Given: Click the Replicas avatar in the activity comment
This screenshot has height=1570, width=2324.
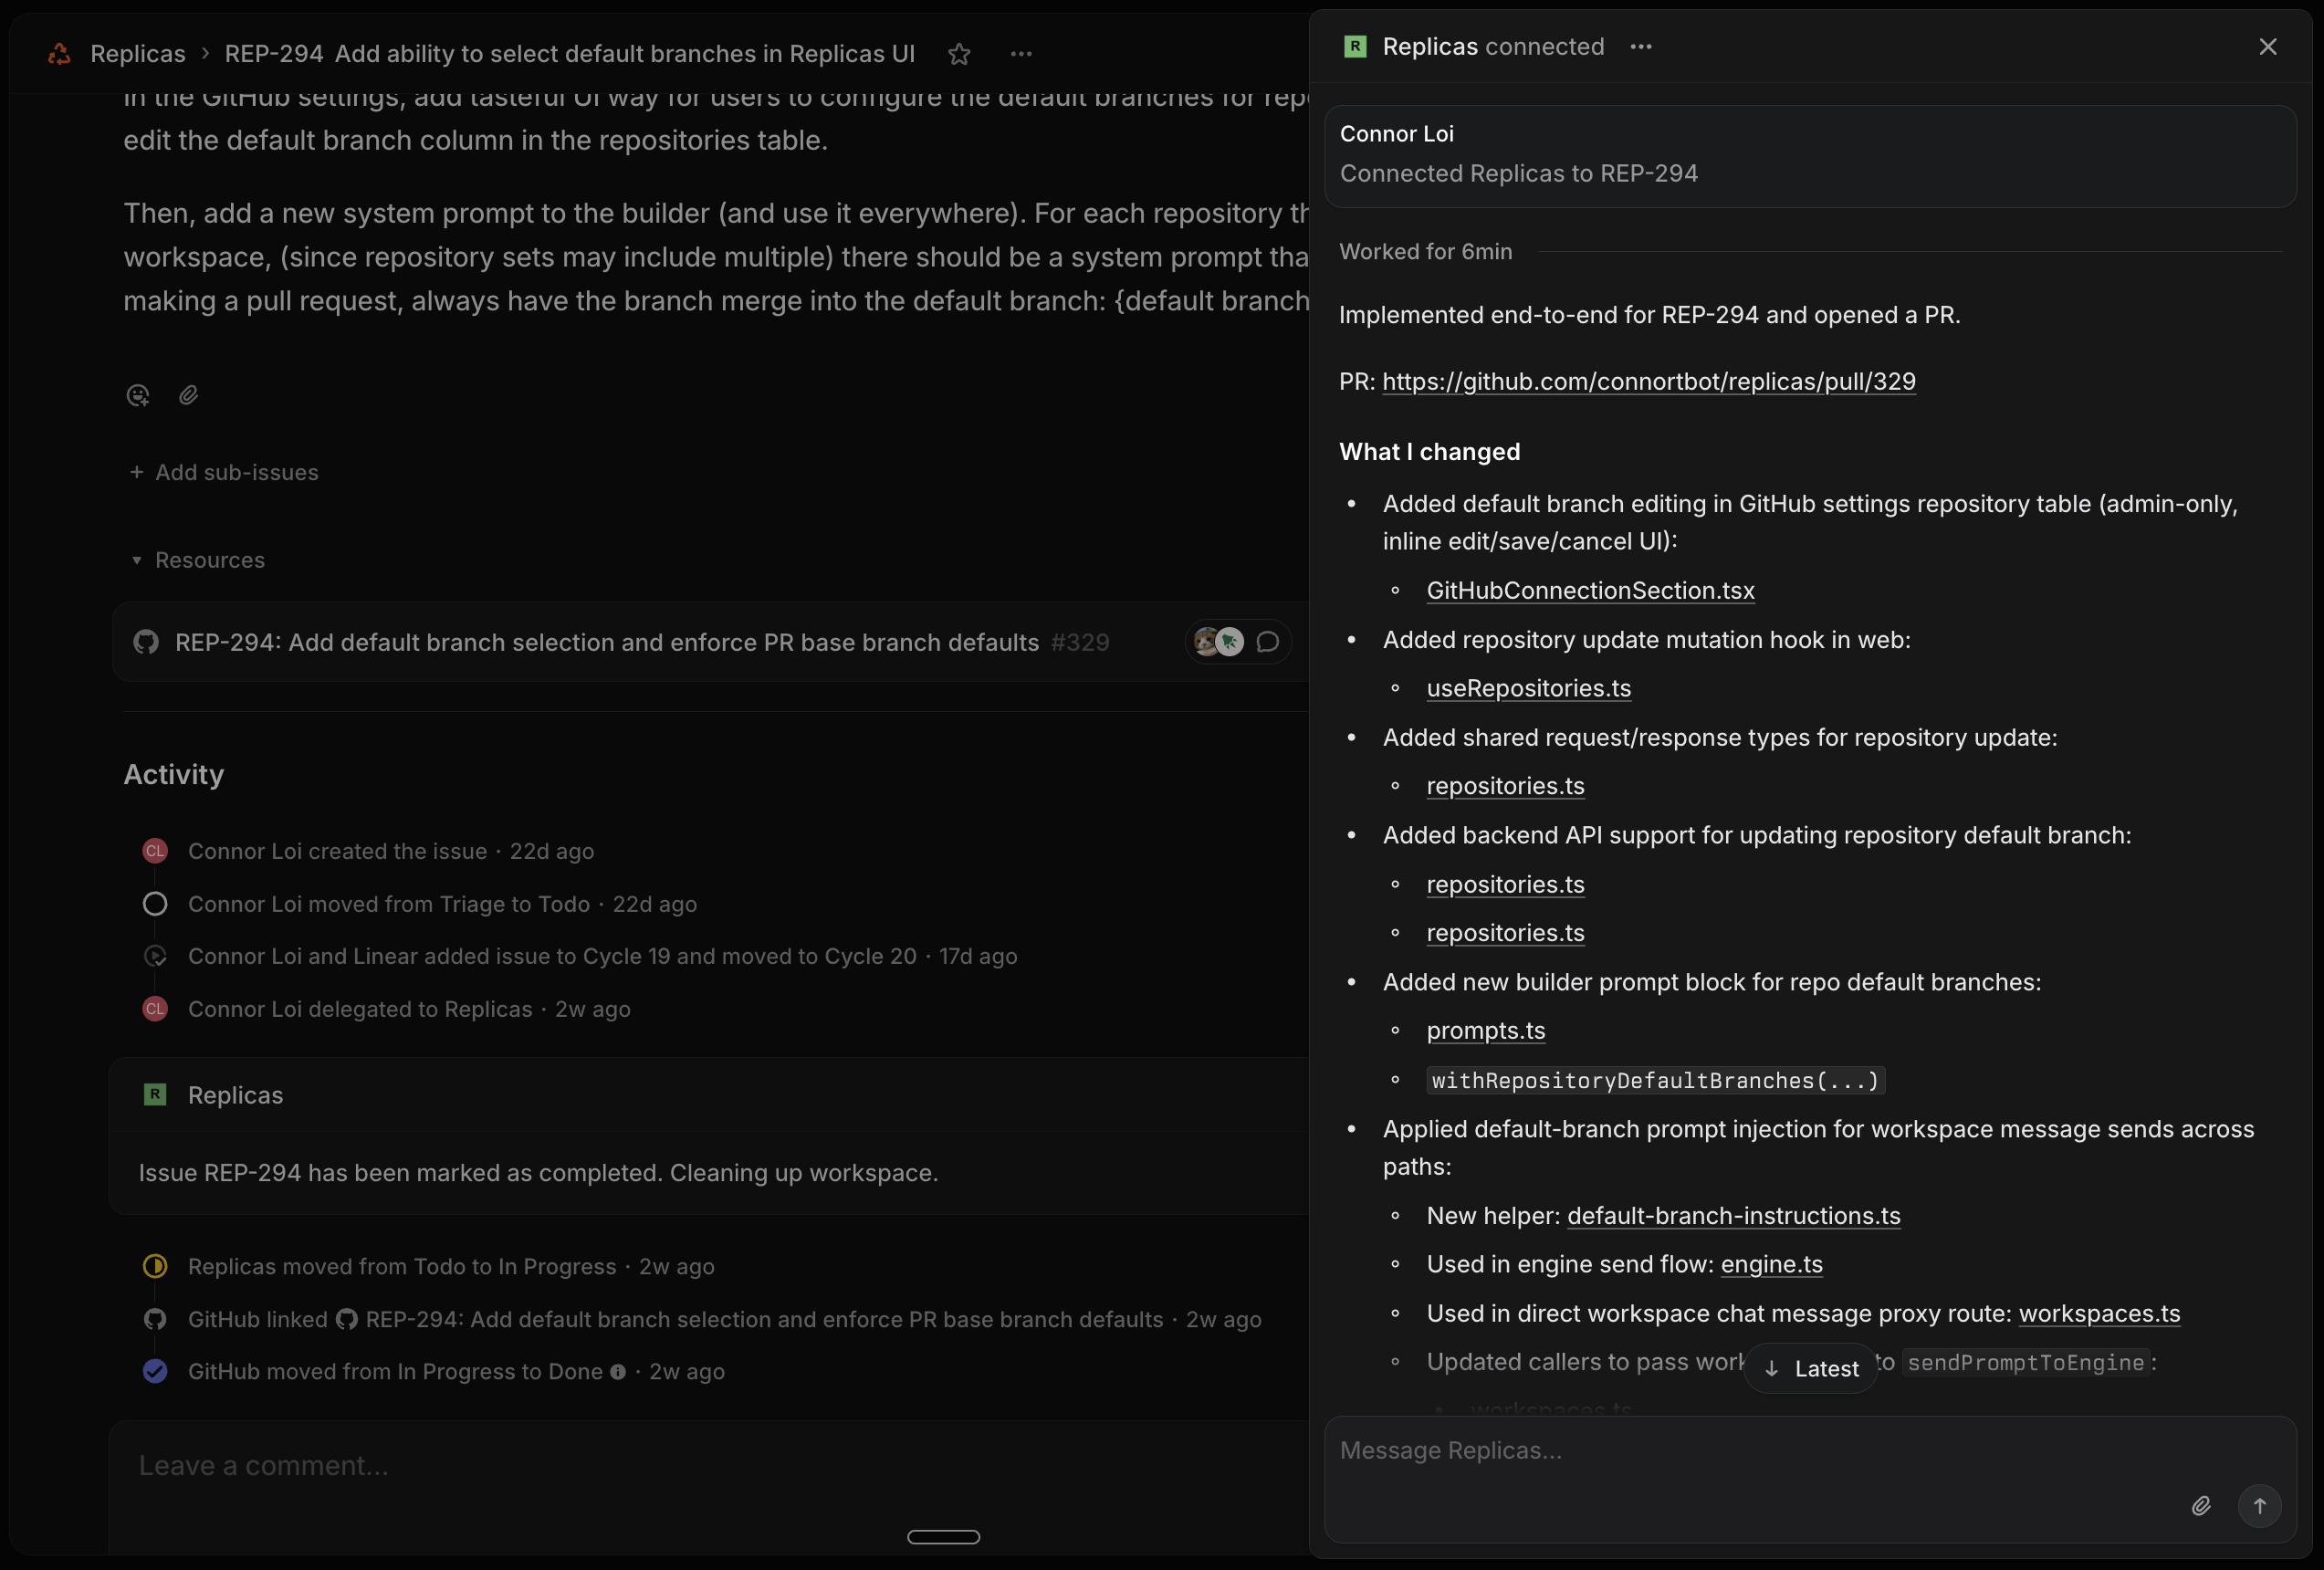Looking at the screenshot, I should click(155, 1095).
